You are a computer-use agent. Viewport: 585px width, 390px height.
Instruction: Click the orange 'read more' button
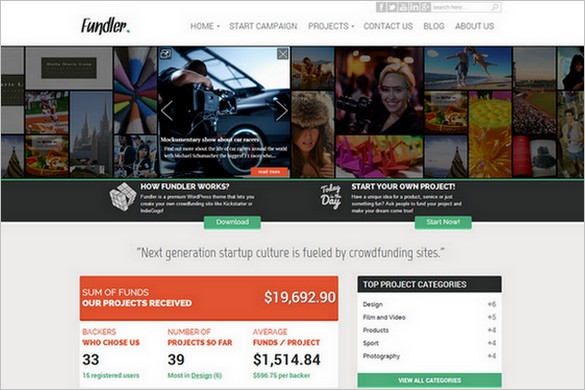click(x=269, y=172)
